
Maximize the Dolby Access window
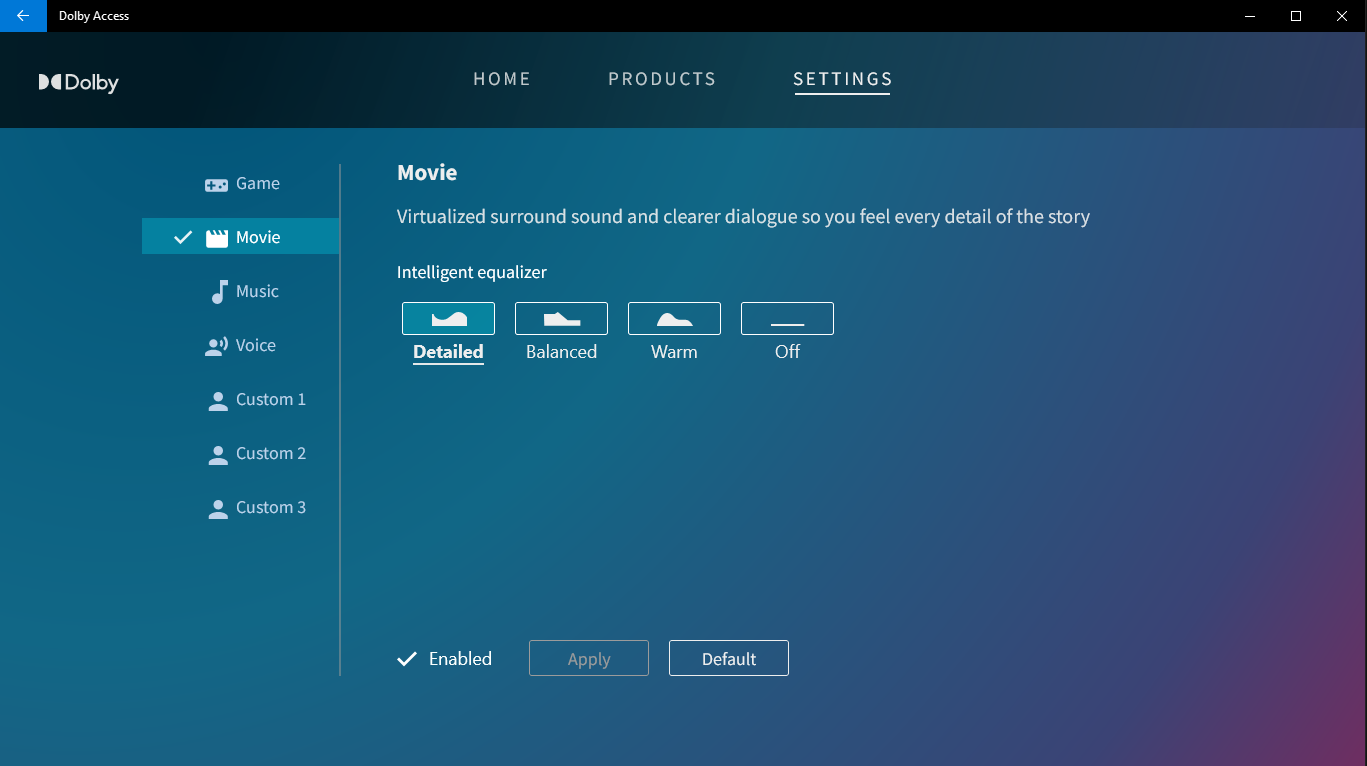pyautogui.click(x=1296, y=16)
